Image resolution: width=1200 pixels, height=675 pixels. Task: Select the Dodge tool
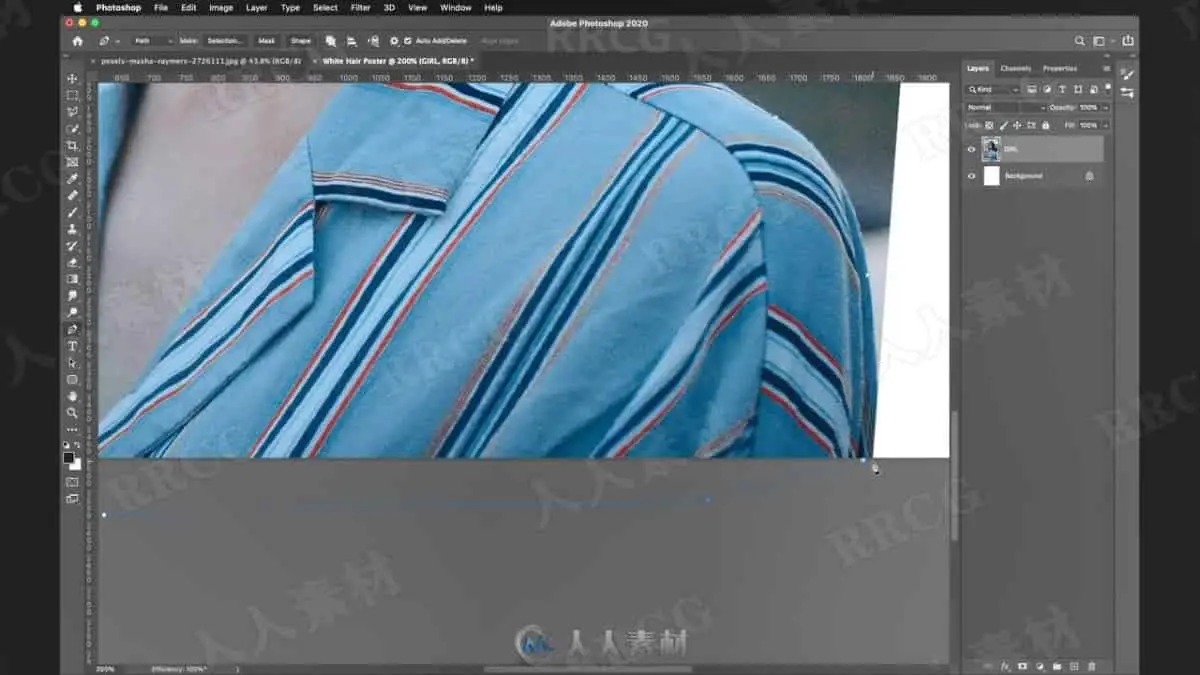(72, 312)
